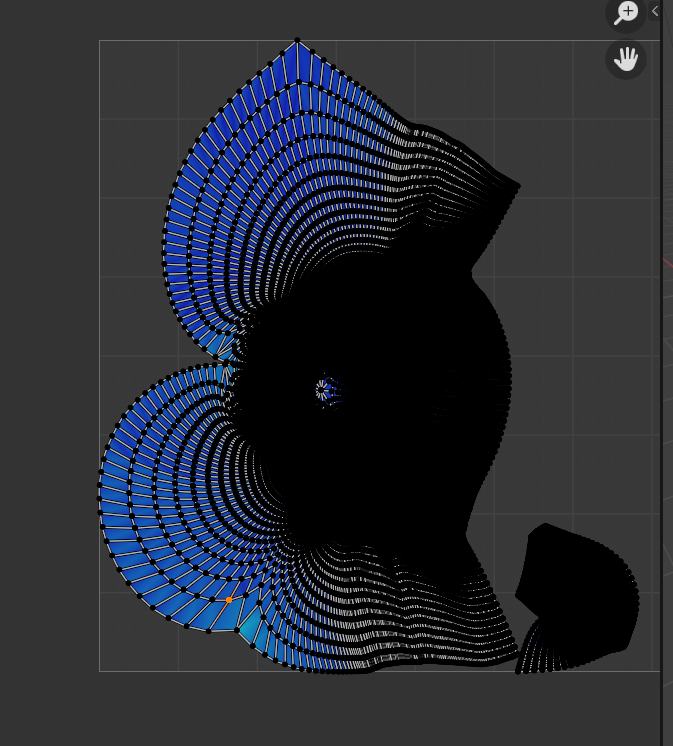Image resolution: width=673 pixels, height=746 pixels.
Task: Click the top-left corner of the UV bounds
Action: point(100,41)
